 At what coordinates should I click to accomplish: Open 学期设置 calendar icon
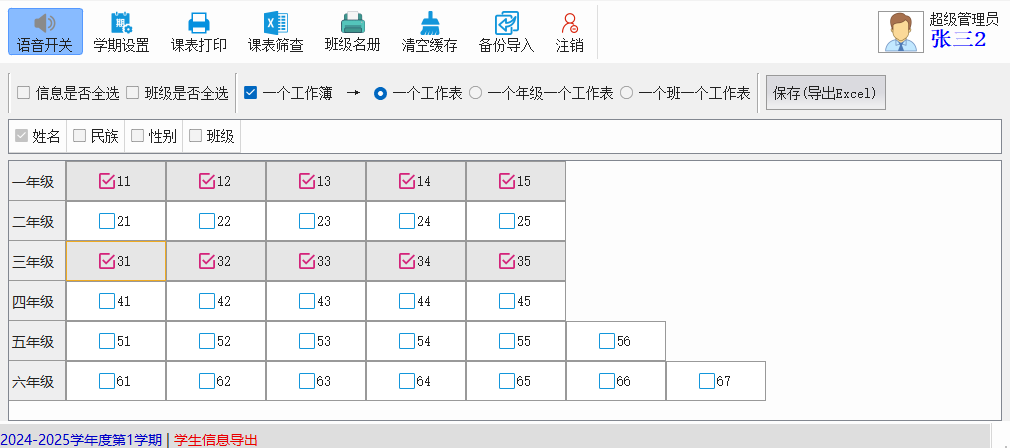(x=121, y=22)
